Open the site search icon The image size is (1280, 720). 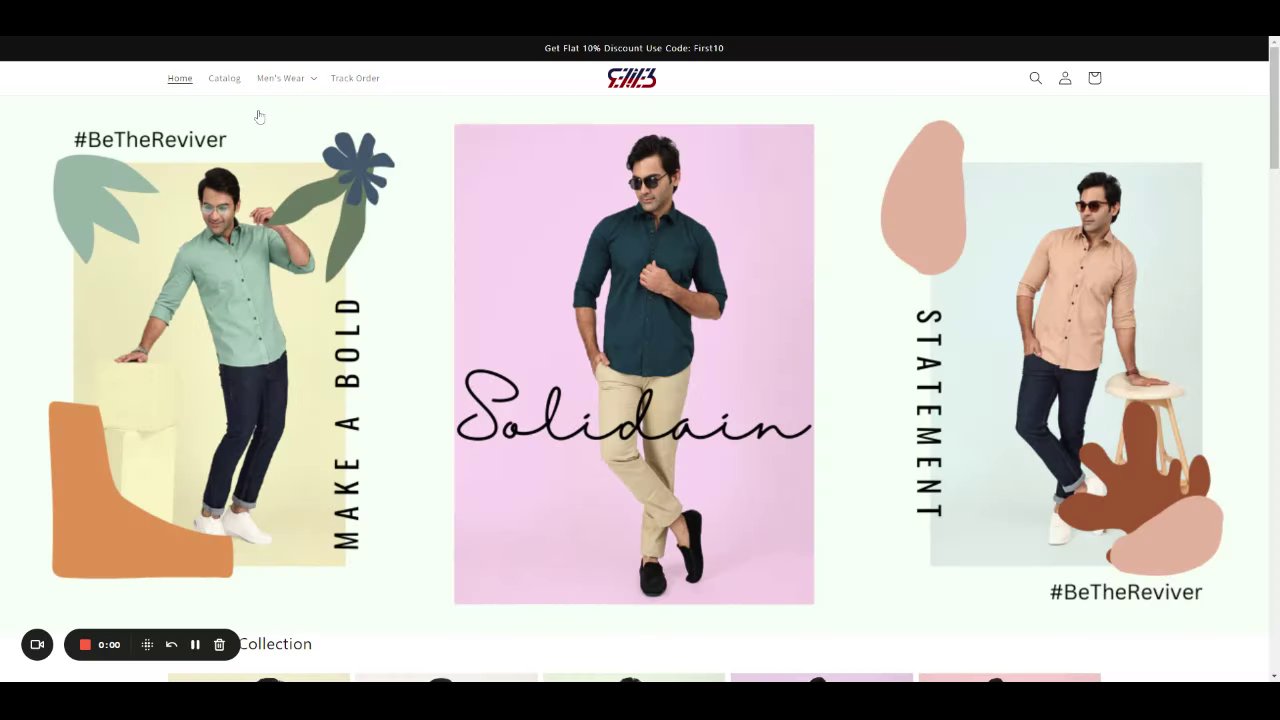1035,78
